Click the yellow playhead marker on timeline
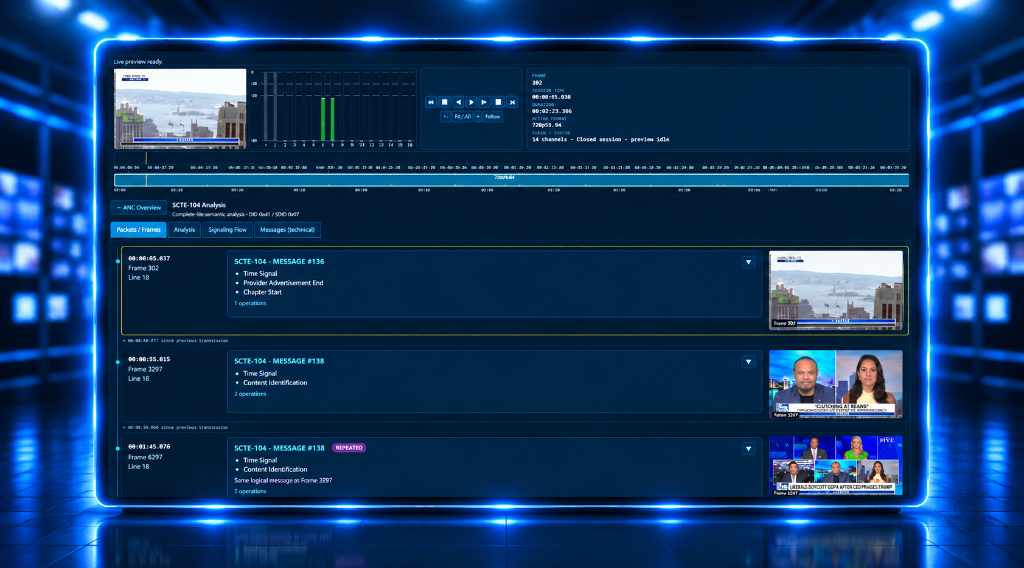The image size is (1024, 568). (x=146, y=159)
